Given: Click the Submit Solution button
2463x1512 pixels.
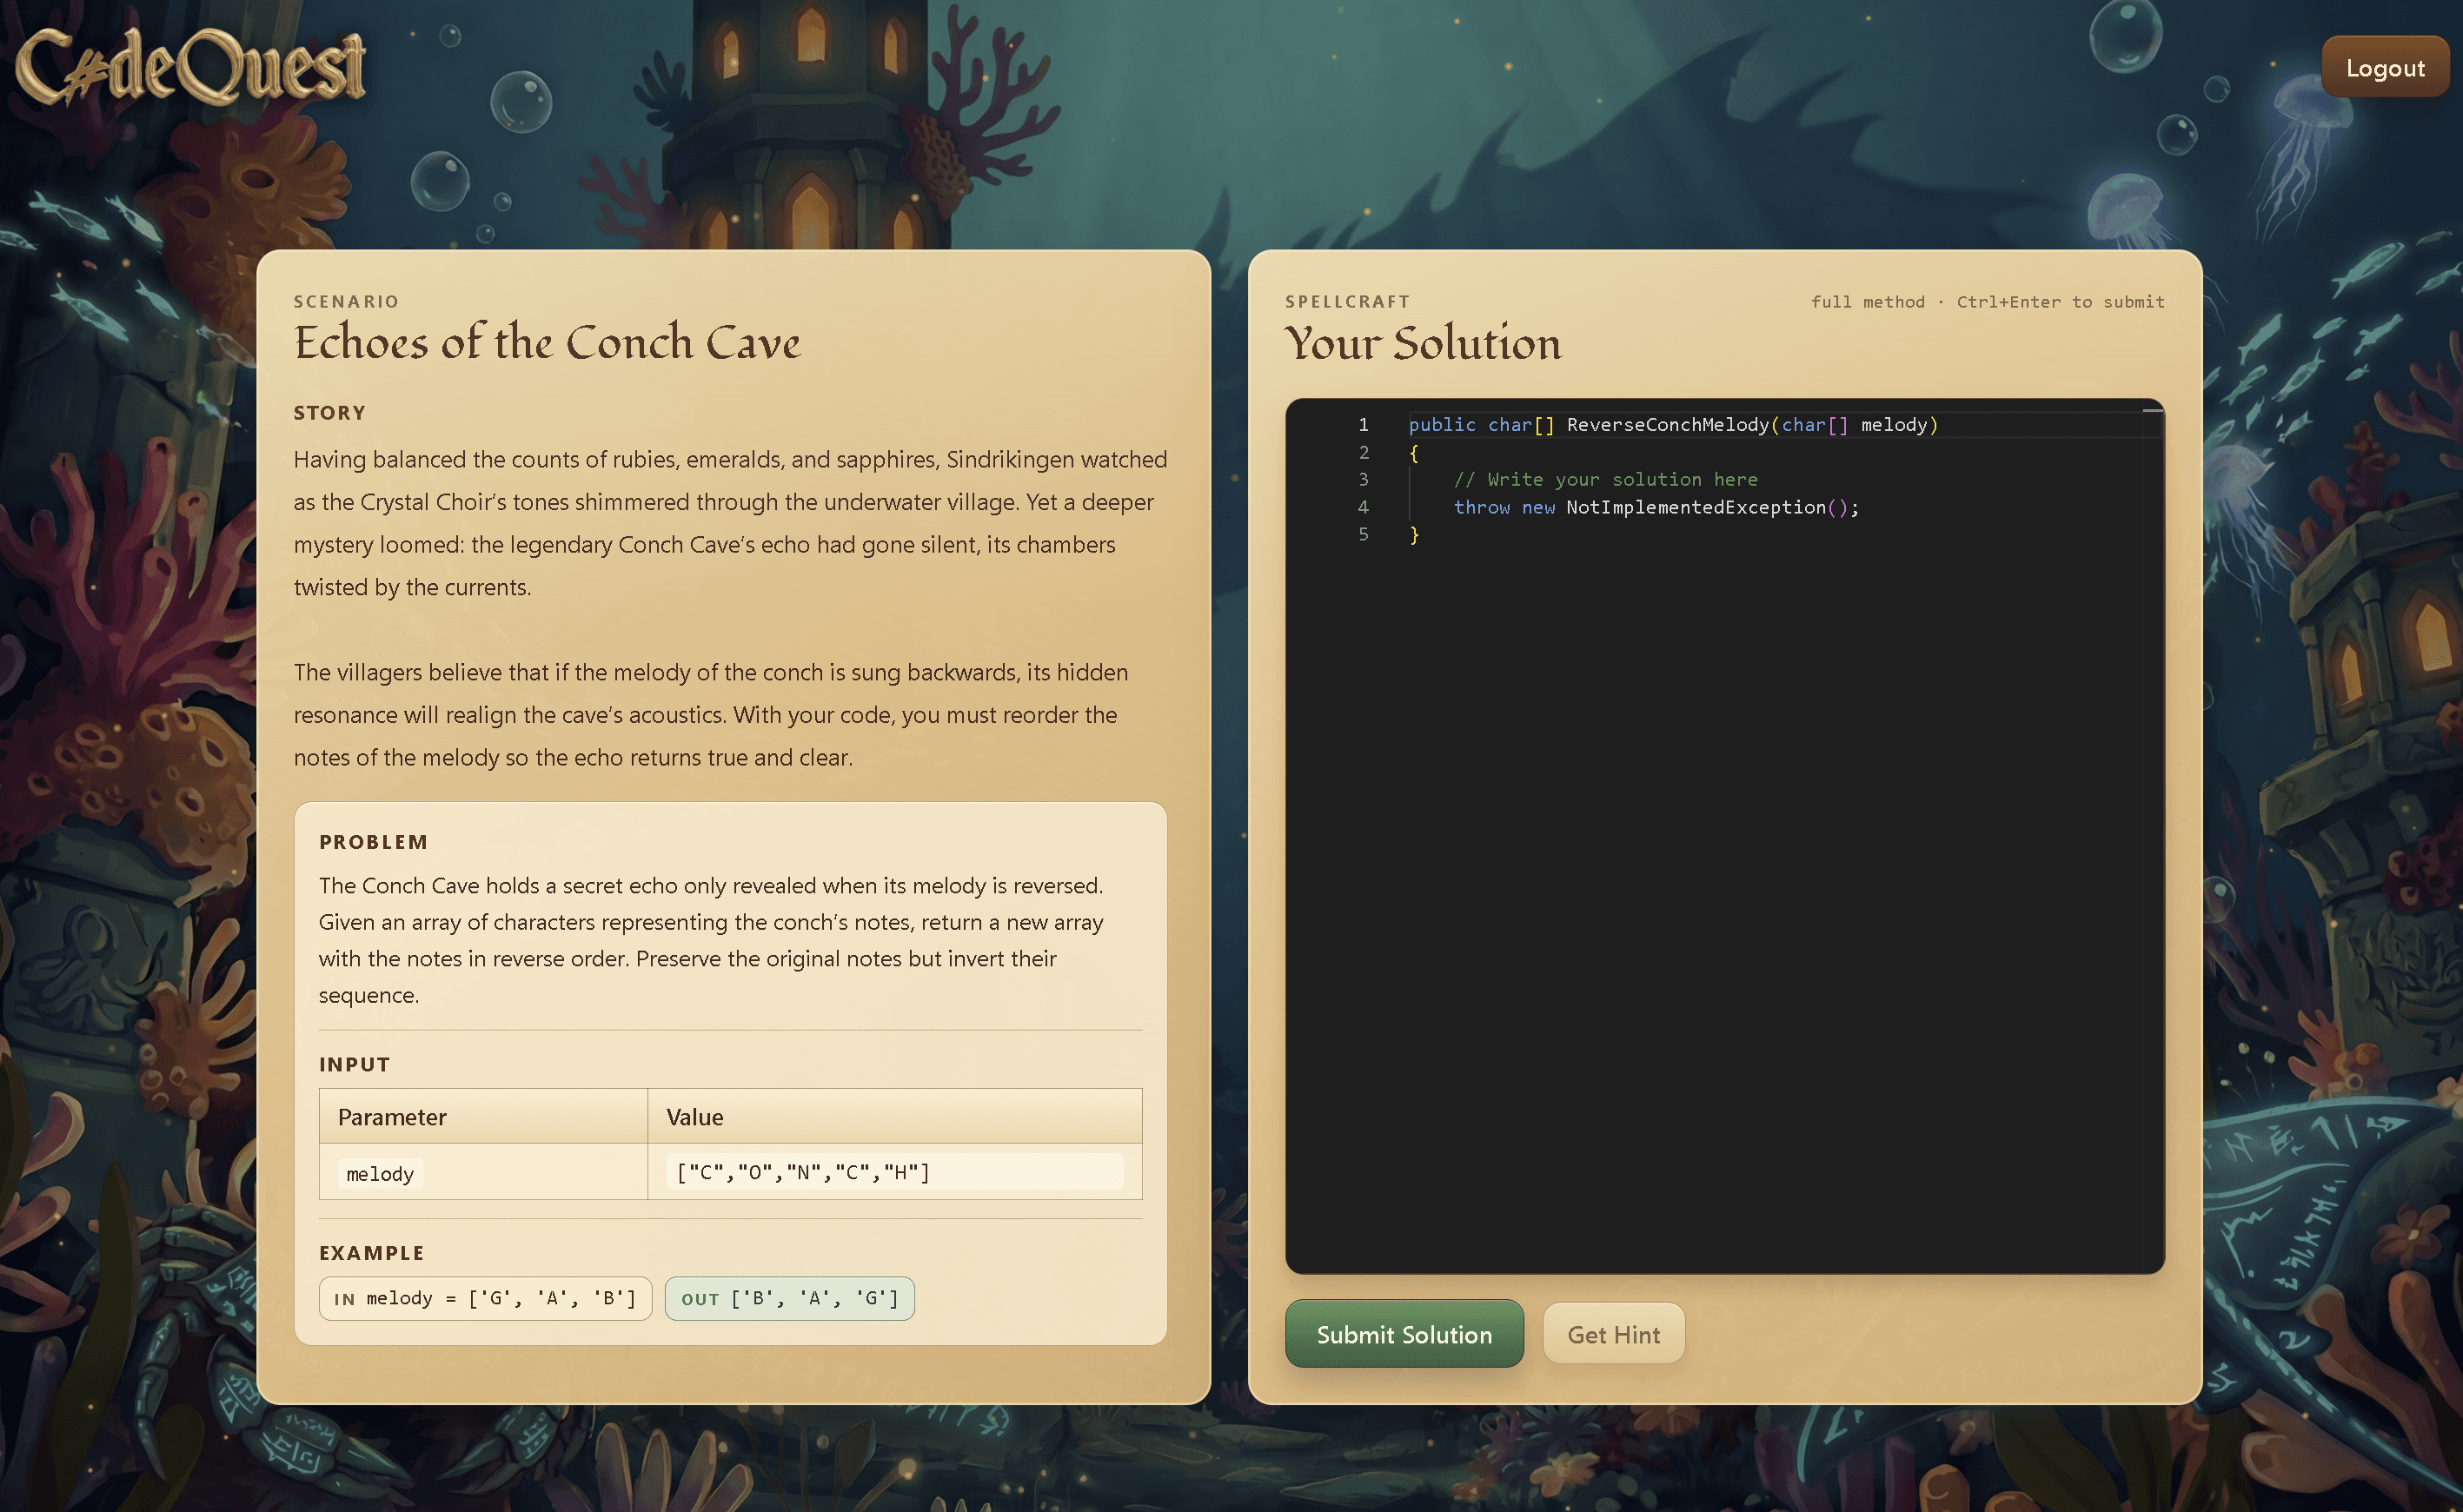Looking at the screenshot, I should [1403, 1334].
